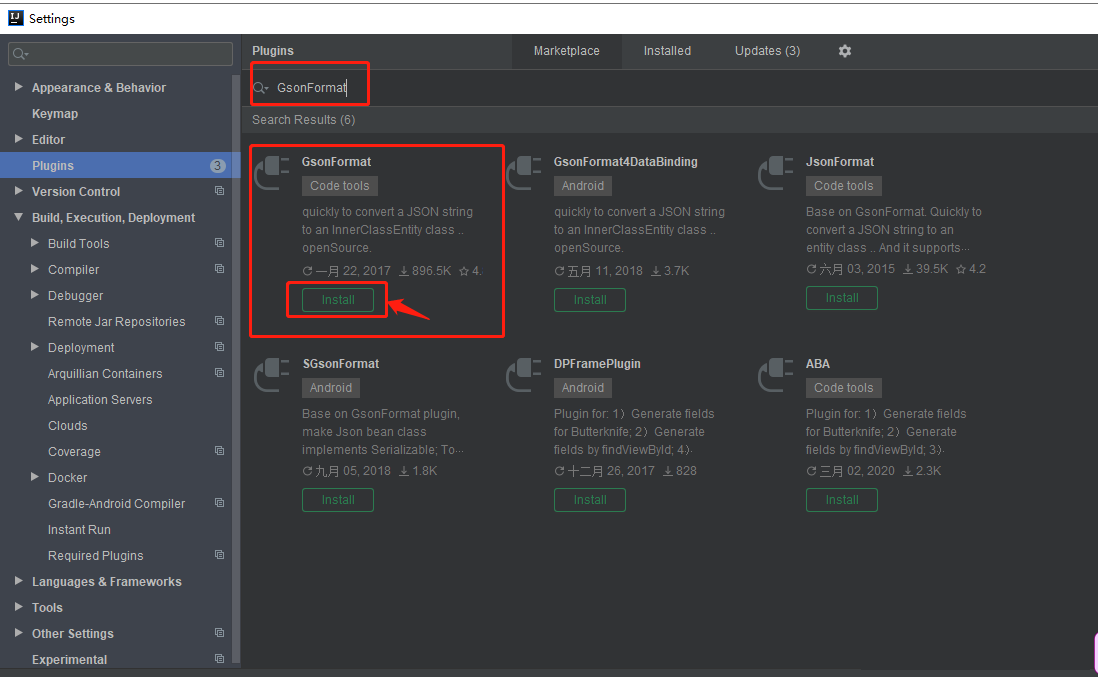Install the JsonFormat plugin
Screen dimensions: 1098x677
click(842, 298)
